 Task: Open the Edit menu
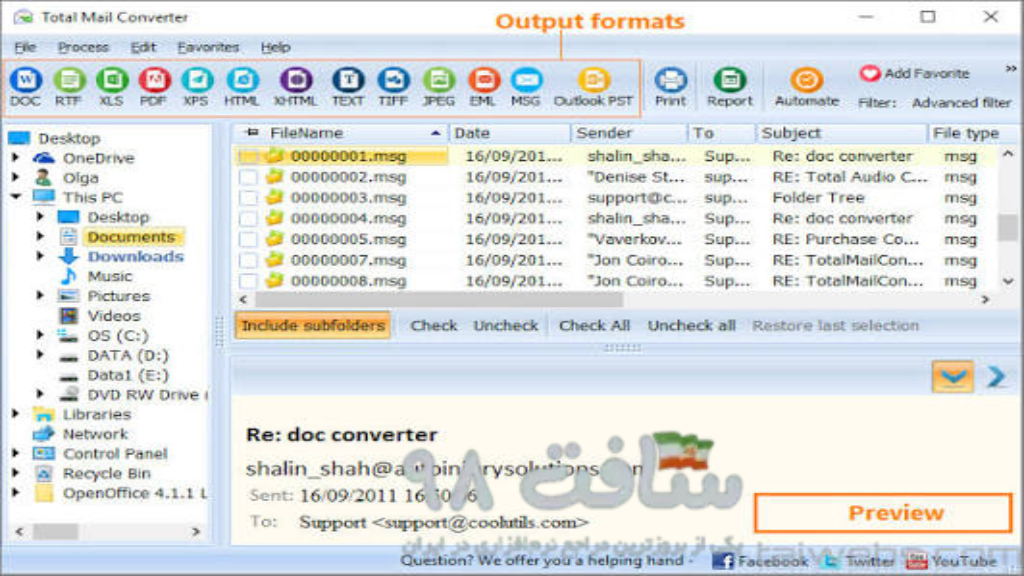coord(143,47)
